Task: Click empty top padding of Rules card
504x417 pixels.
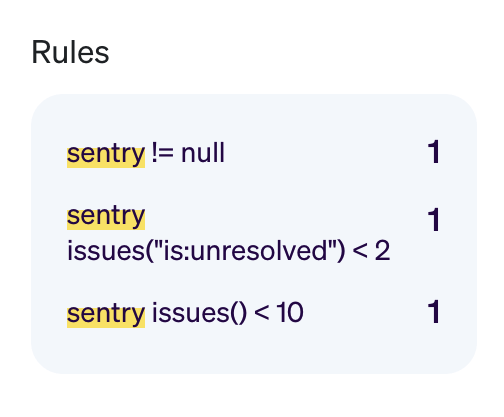Action: 254,115
